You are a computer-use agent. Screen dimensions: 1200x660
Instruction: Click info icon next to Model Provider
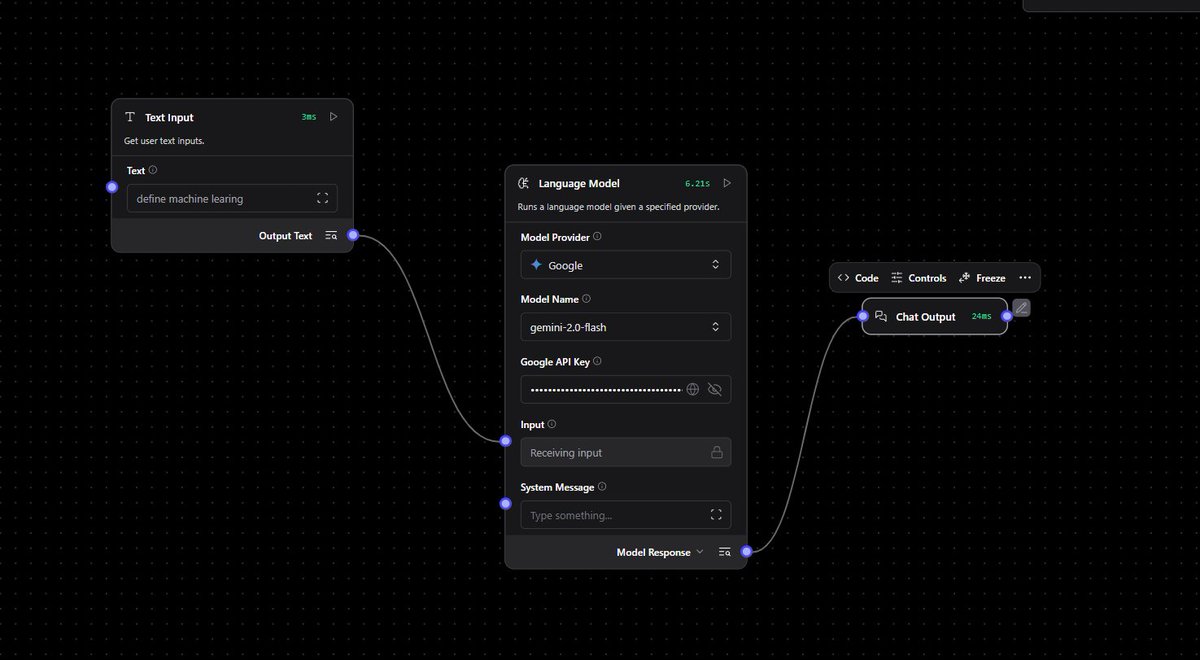point(597,237)
